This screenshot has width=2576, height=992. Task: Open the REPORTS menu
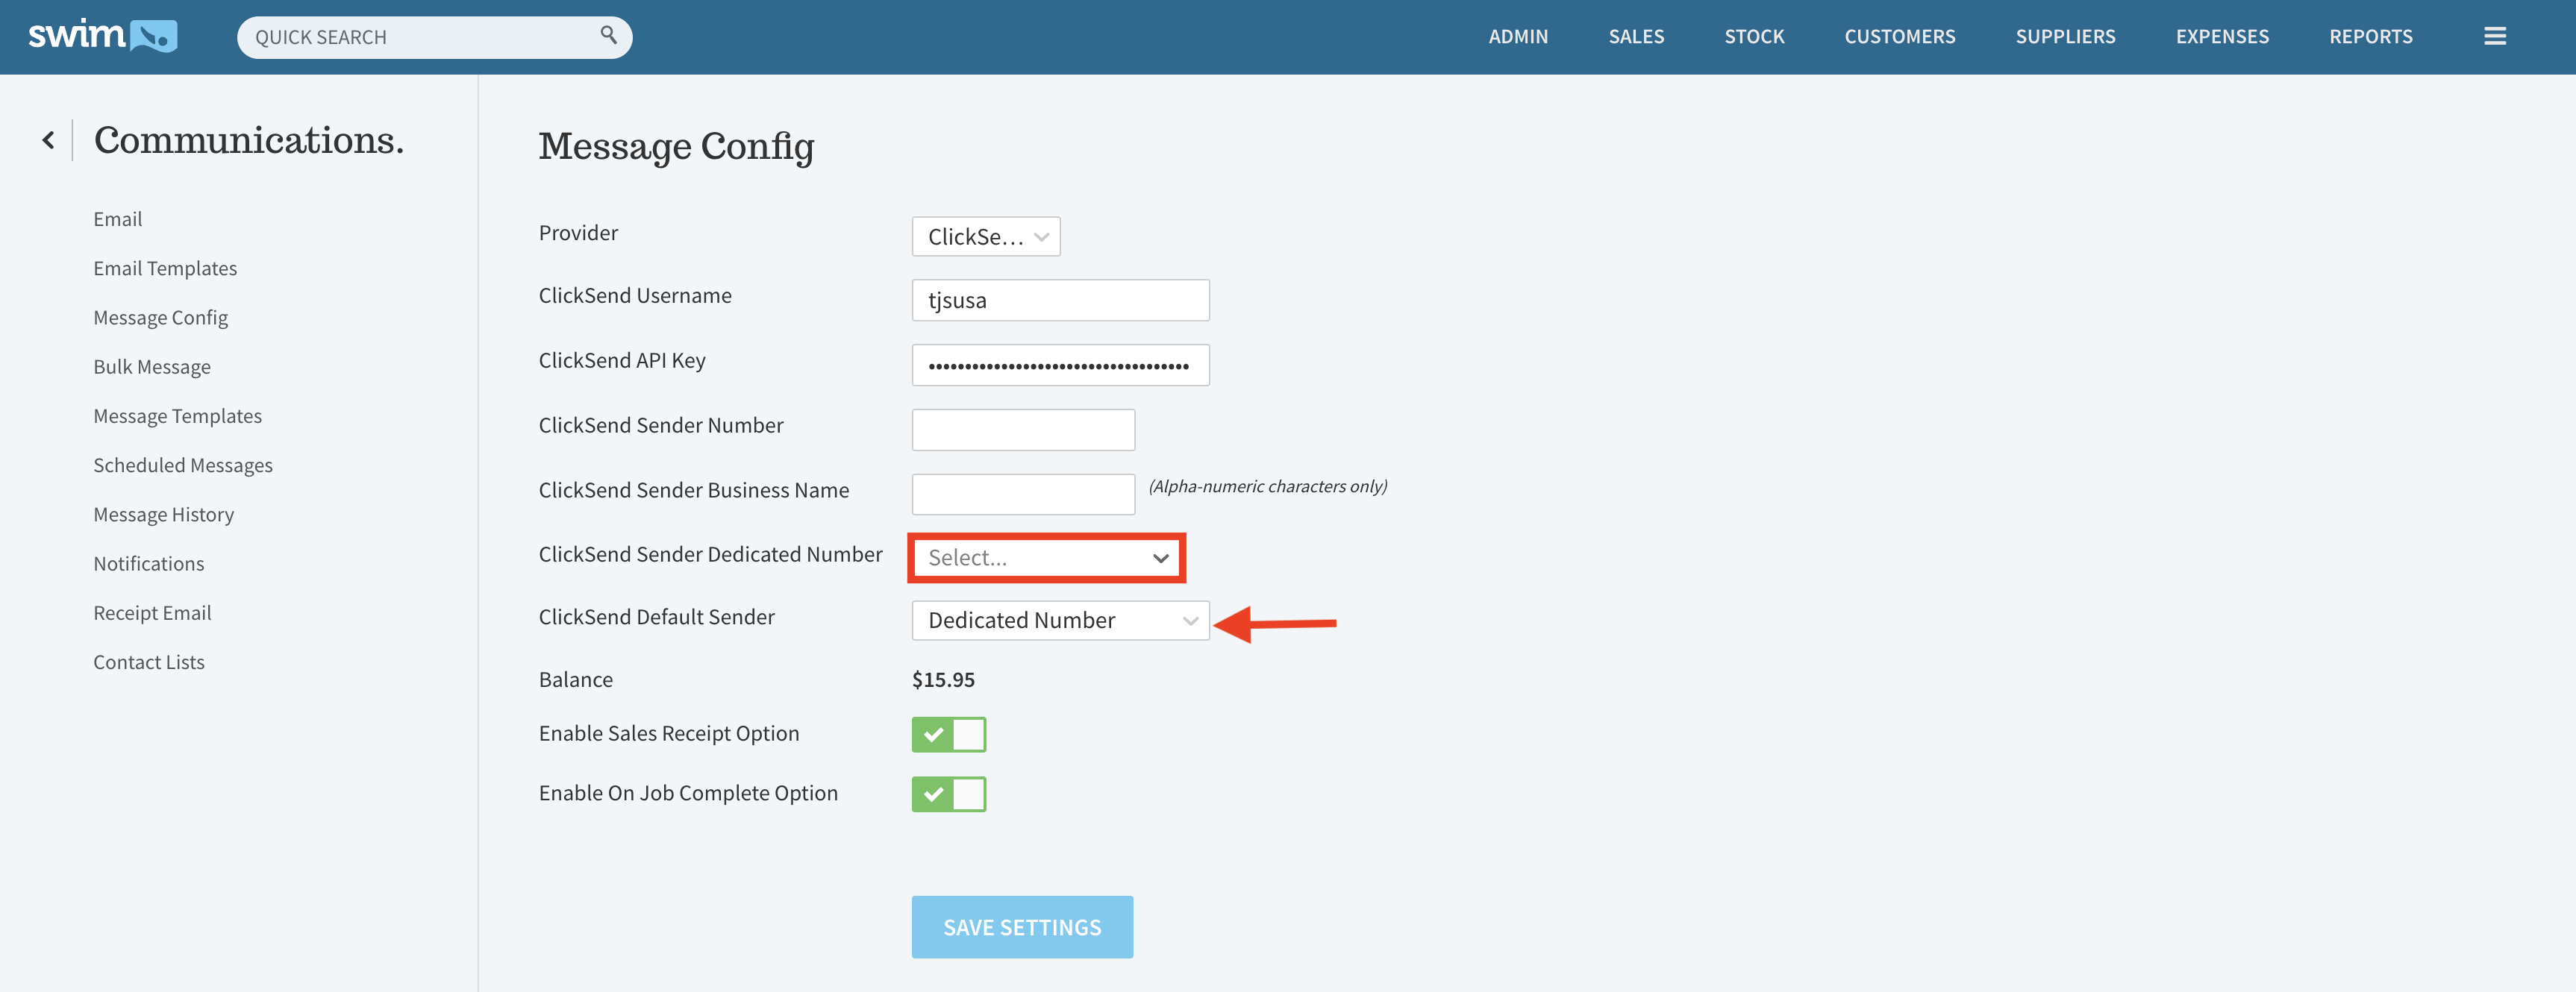pyautogui.click(x=2370, y=37)
